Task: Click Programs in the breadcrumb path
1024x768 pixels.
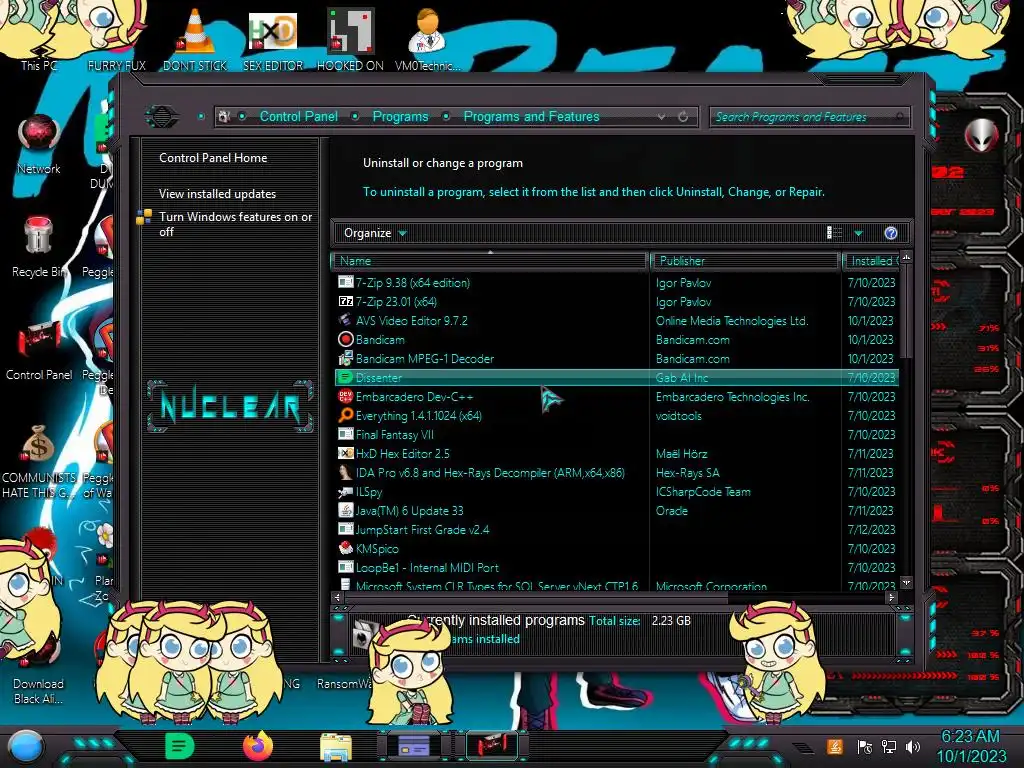Action: pyautogui.click(x=400, y=117)
